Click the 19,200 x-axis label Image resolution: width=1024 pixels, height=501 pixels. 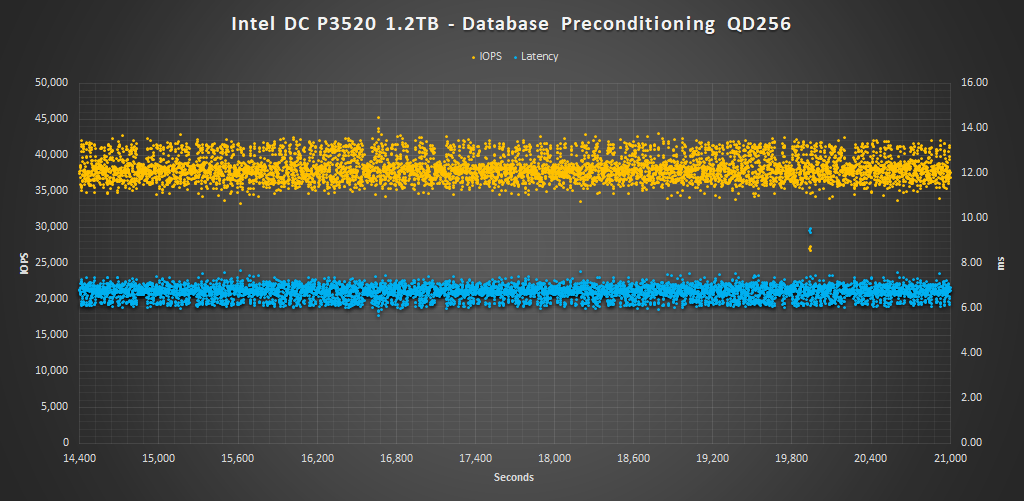coord(712,459)
